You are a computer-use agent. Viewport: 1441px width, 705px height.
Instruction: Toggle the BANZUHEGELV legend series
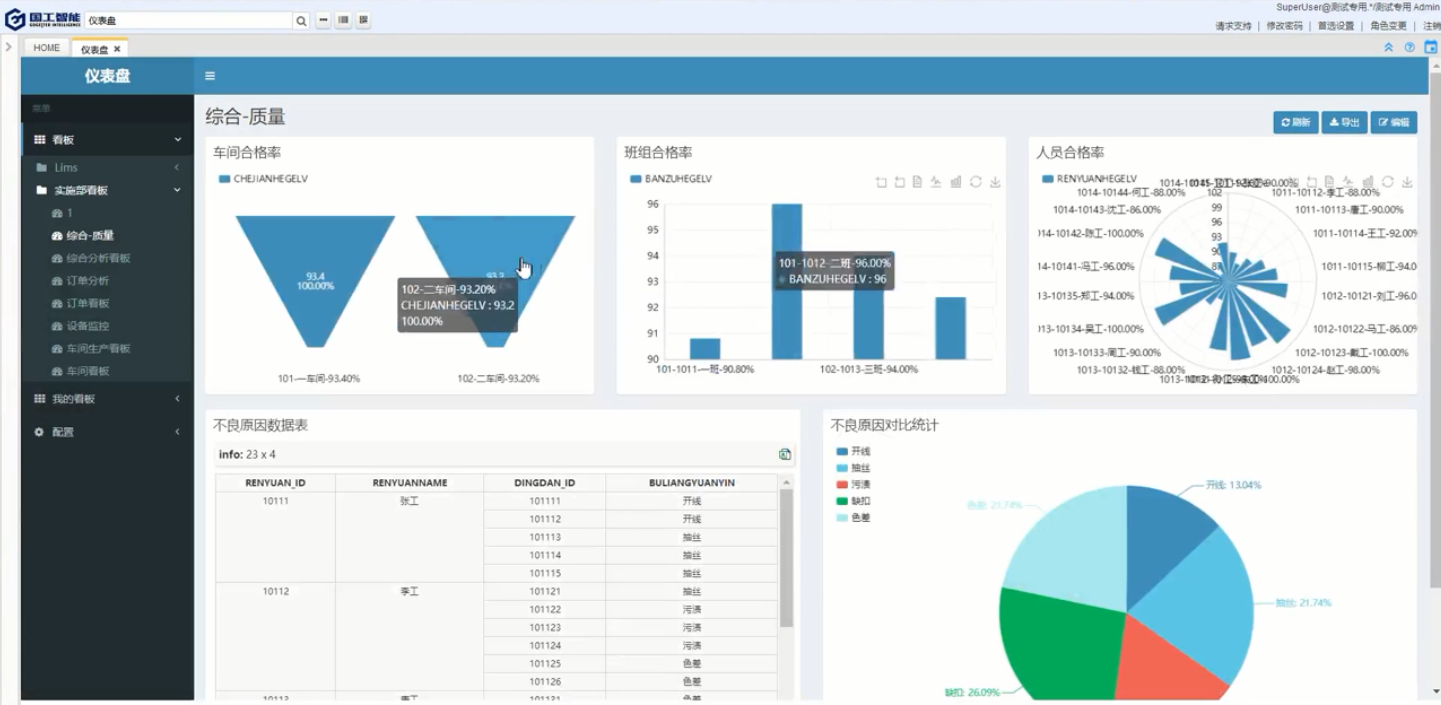coord(670,179)
